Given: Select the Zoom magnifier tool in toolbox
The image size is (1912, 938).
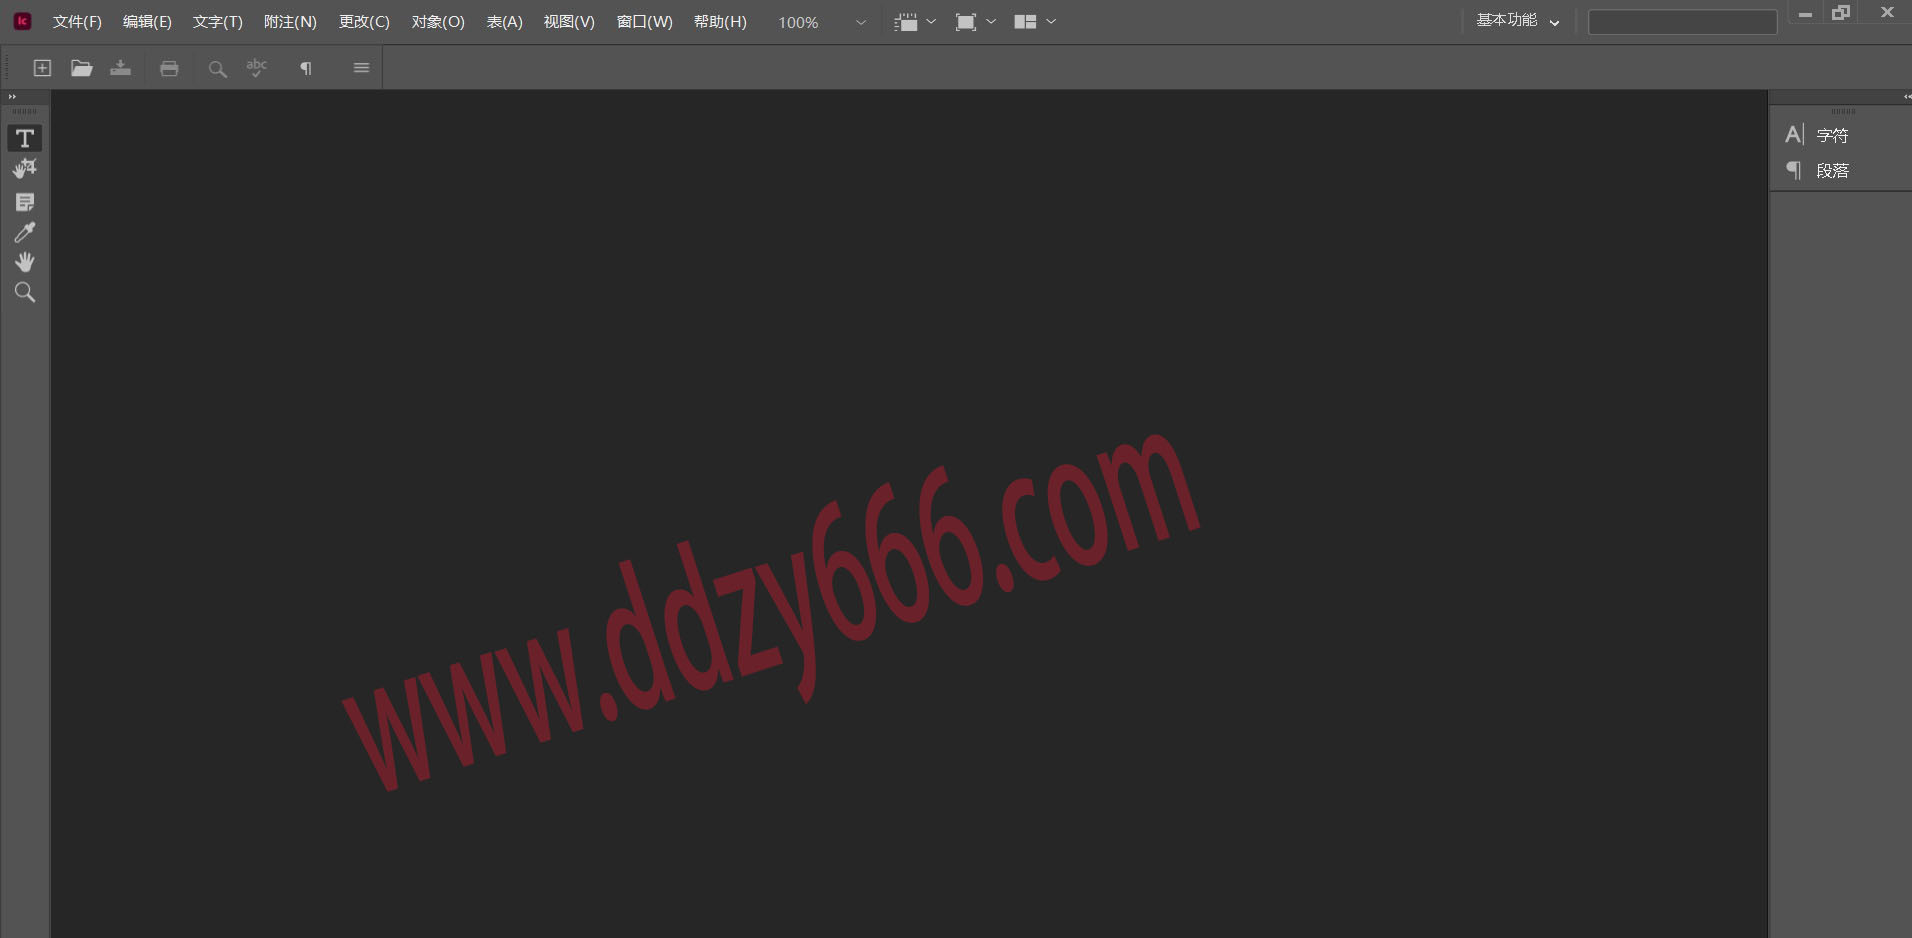Looking at the screenshot, I should click(25, 292).
